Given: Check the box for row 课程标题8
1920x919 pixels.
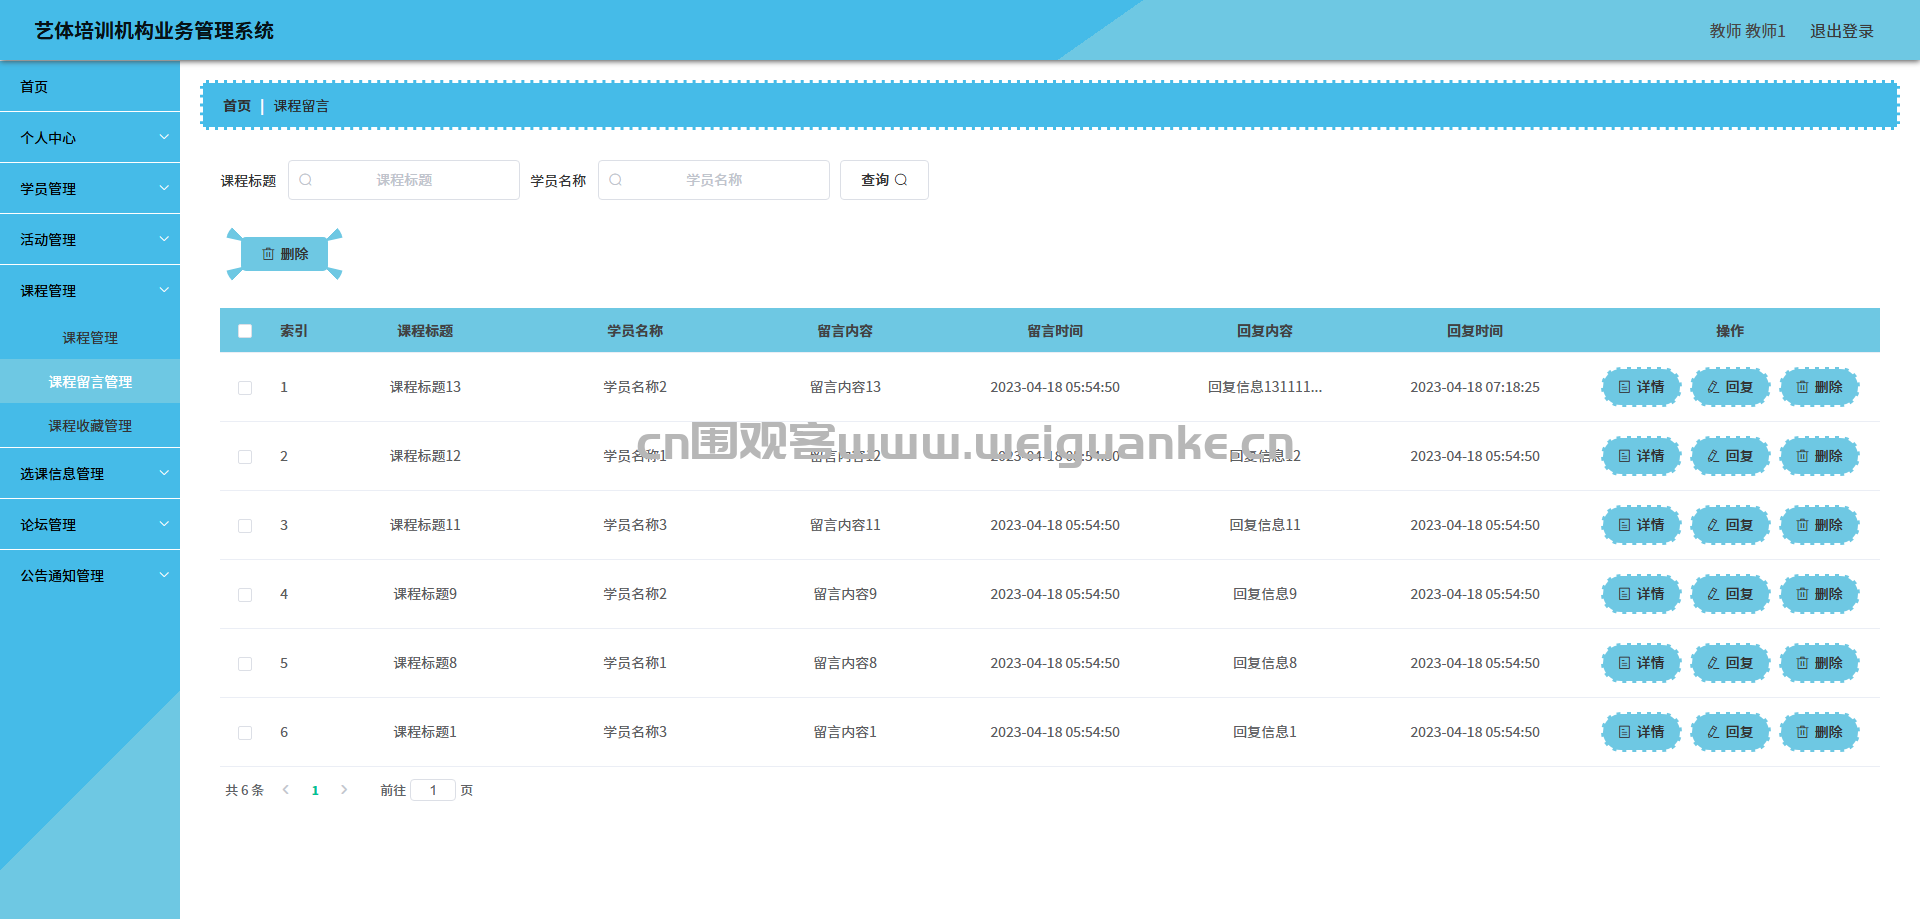Looking at the screenshot, I should (245, 664).
